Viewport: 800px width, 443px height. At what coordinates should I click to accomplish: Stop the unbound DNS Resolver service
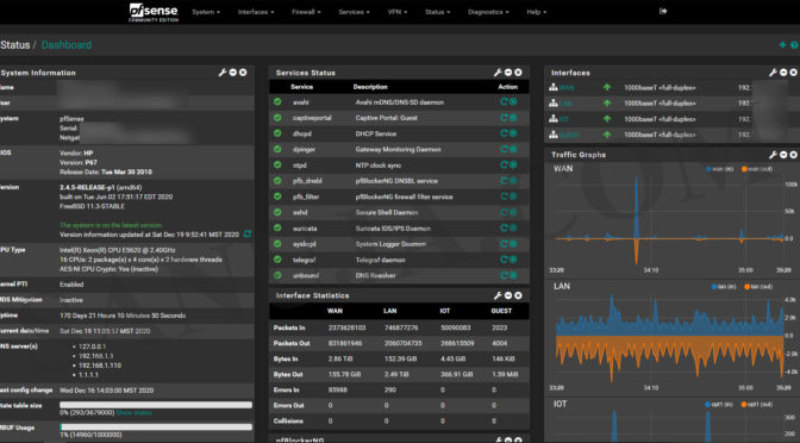pos(513,276)
